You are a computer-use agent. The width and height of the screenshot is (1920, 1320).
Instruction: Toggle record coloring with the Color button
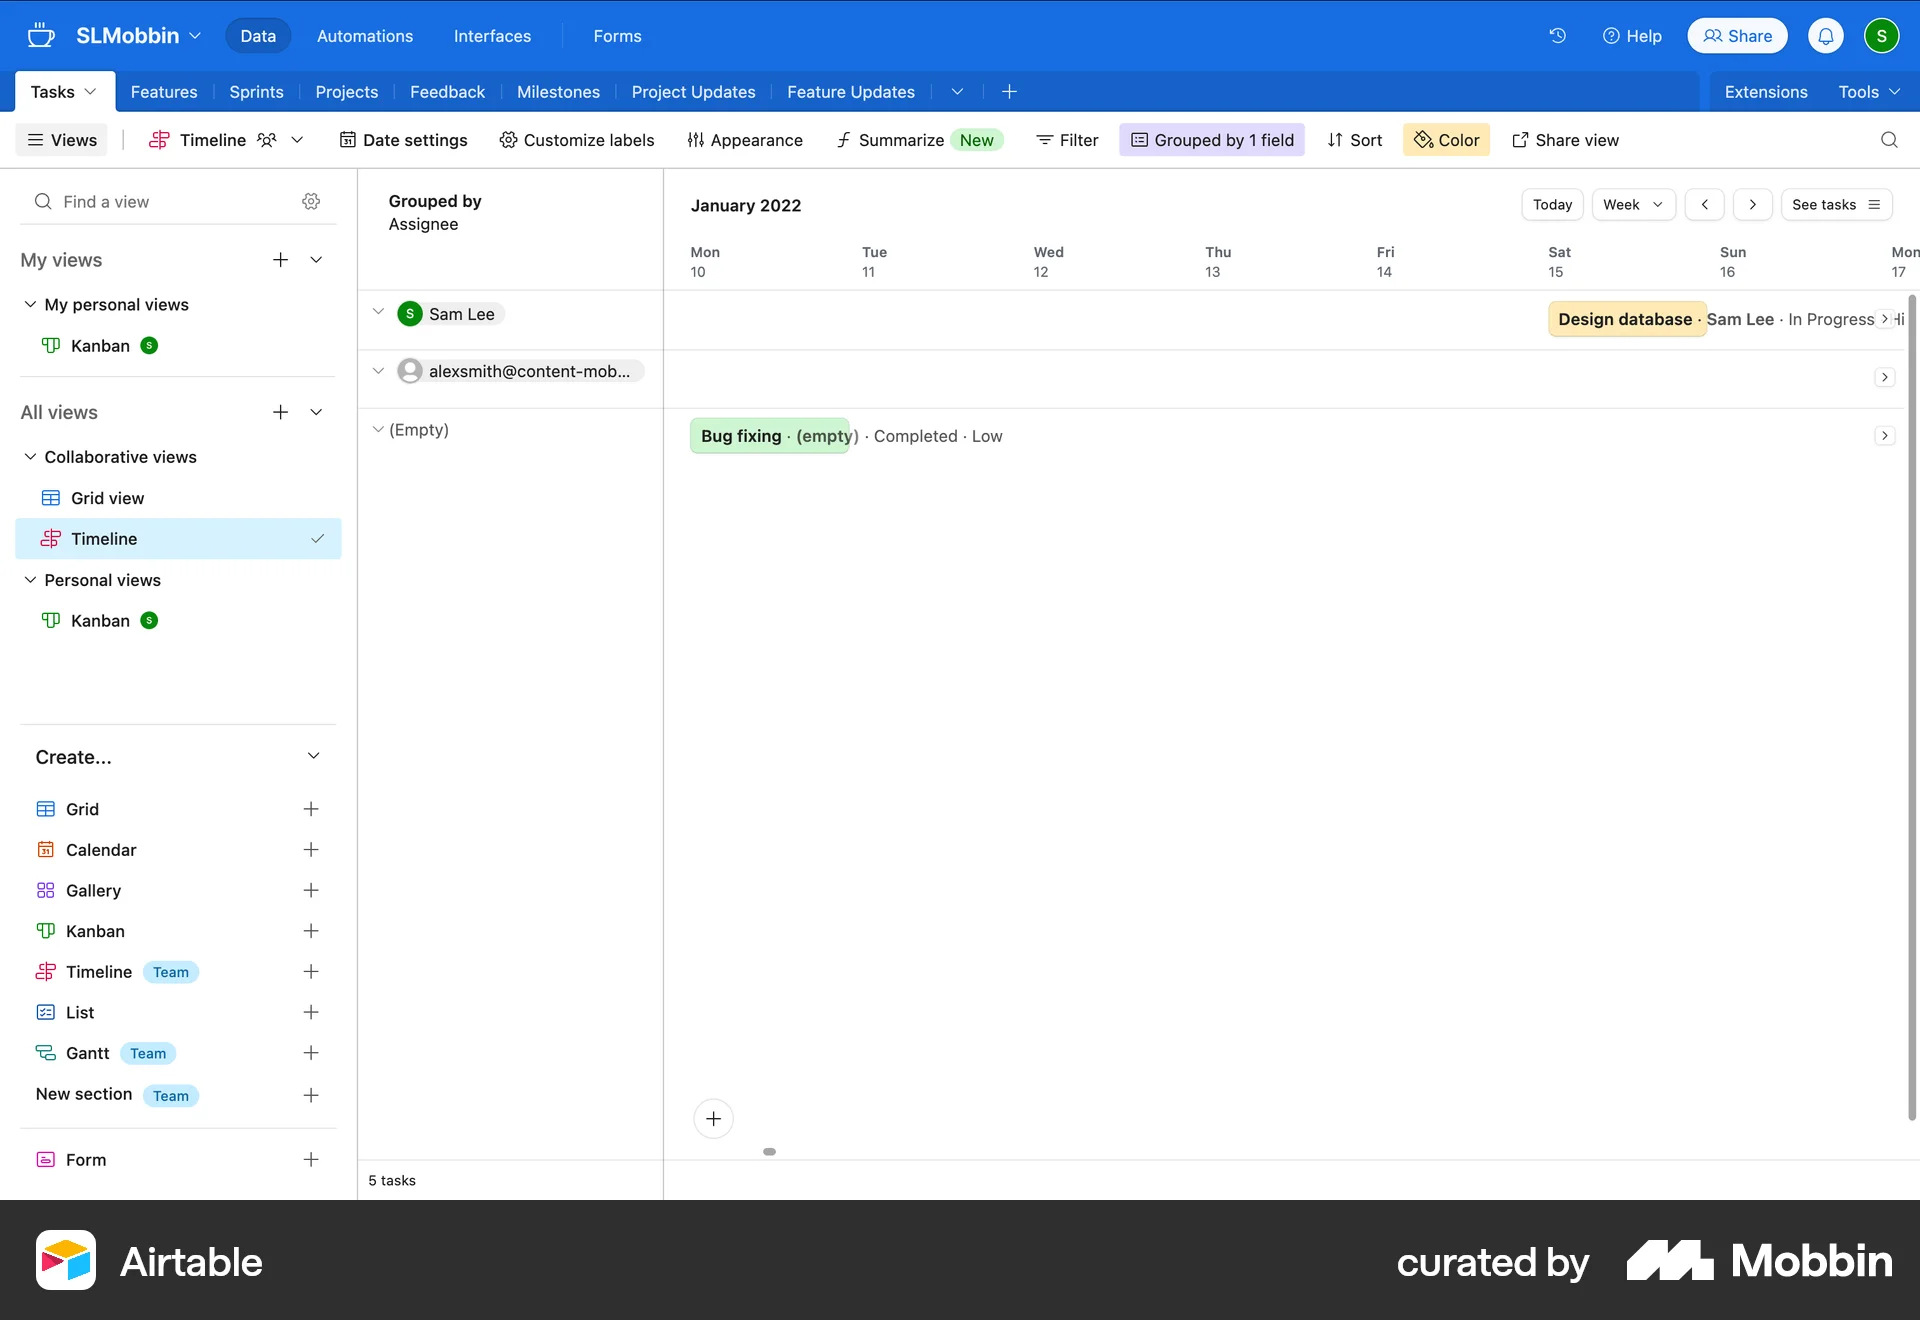[1446, 140]
